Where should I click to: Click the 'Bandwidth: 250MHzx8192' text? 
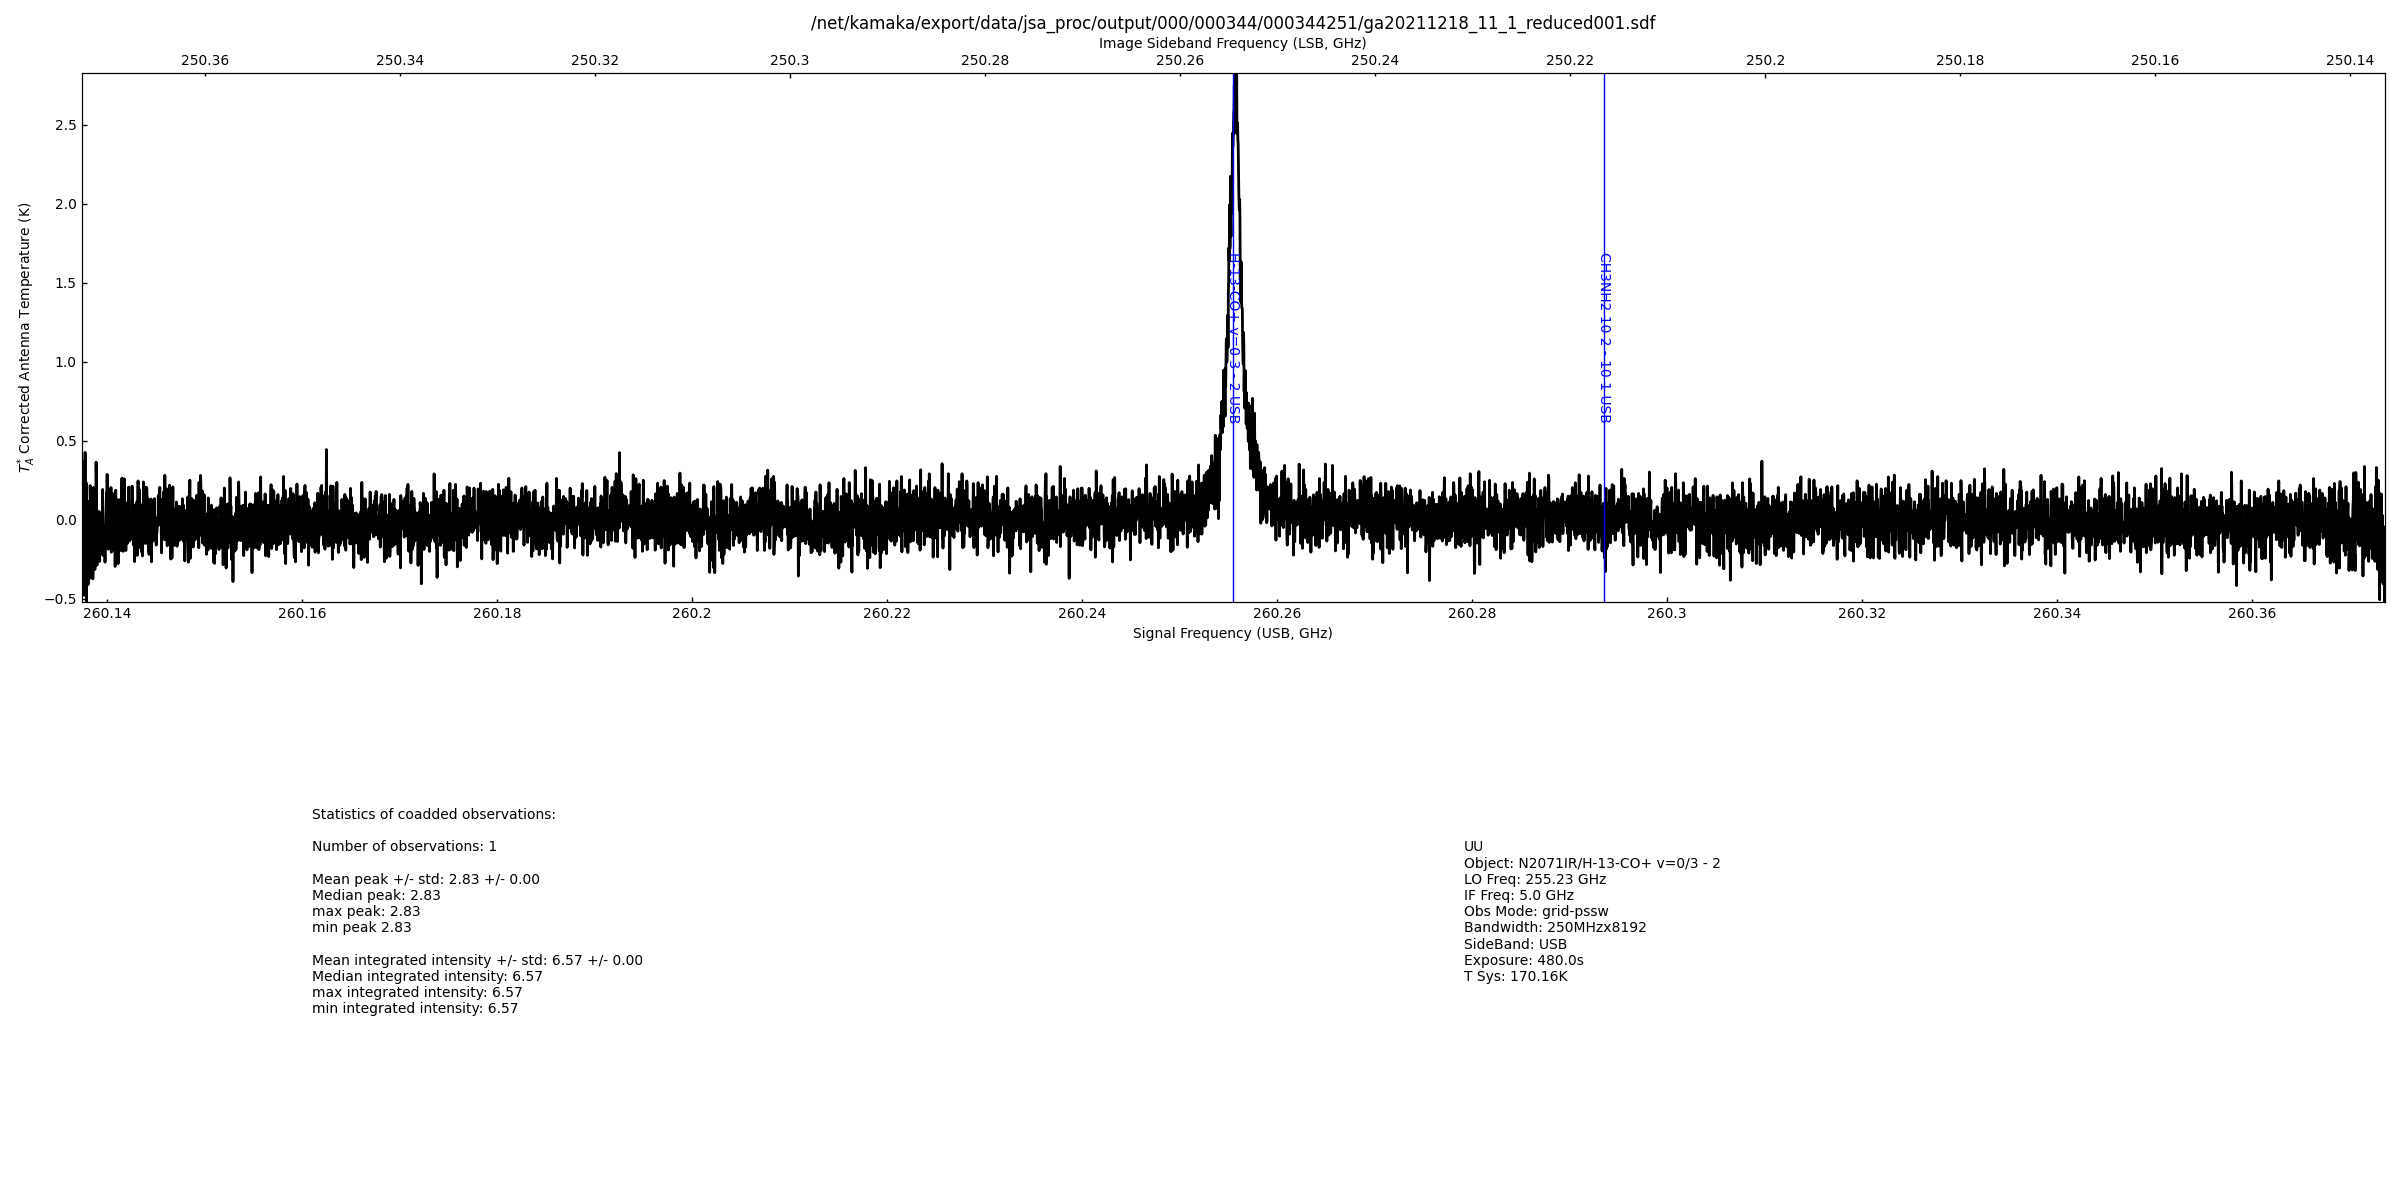pyautogui.click(x=1554, y=927)
